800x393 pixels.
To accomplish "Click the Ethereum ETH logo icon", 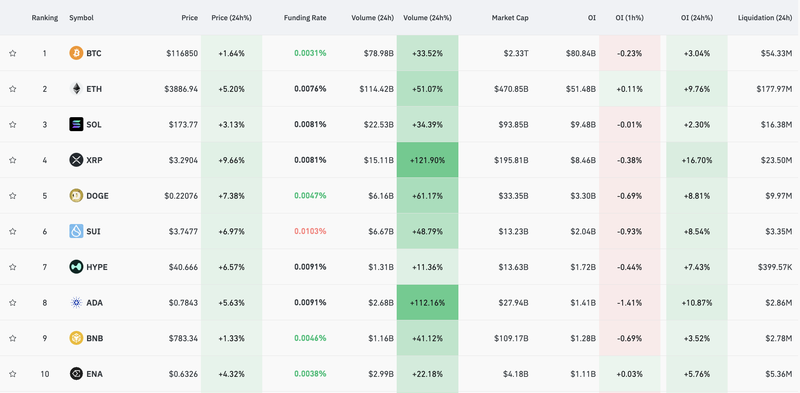I will click(76, 89).
